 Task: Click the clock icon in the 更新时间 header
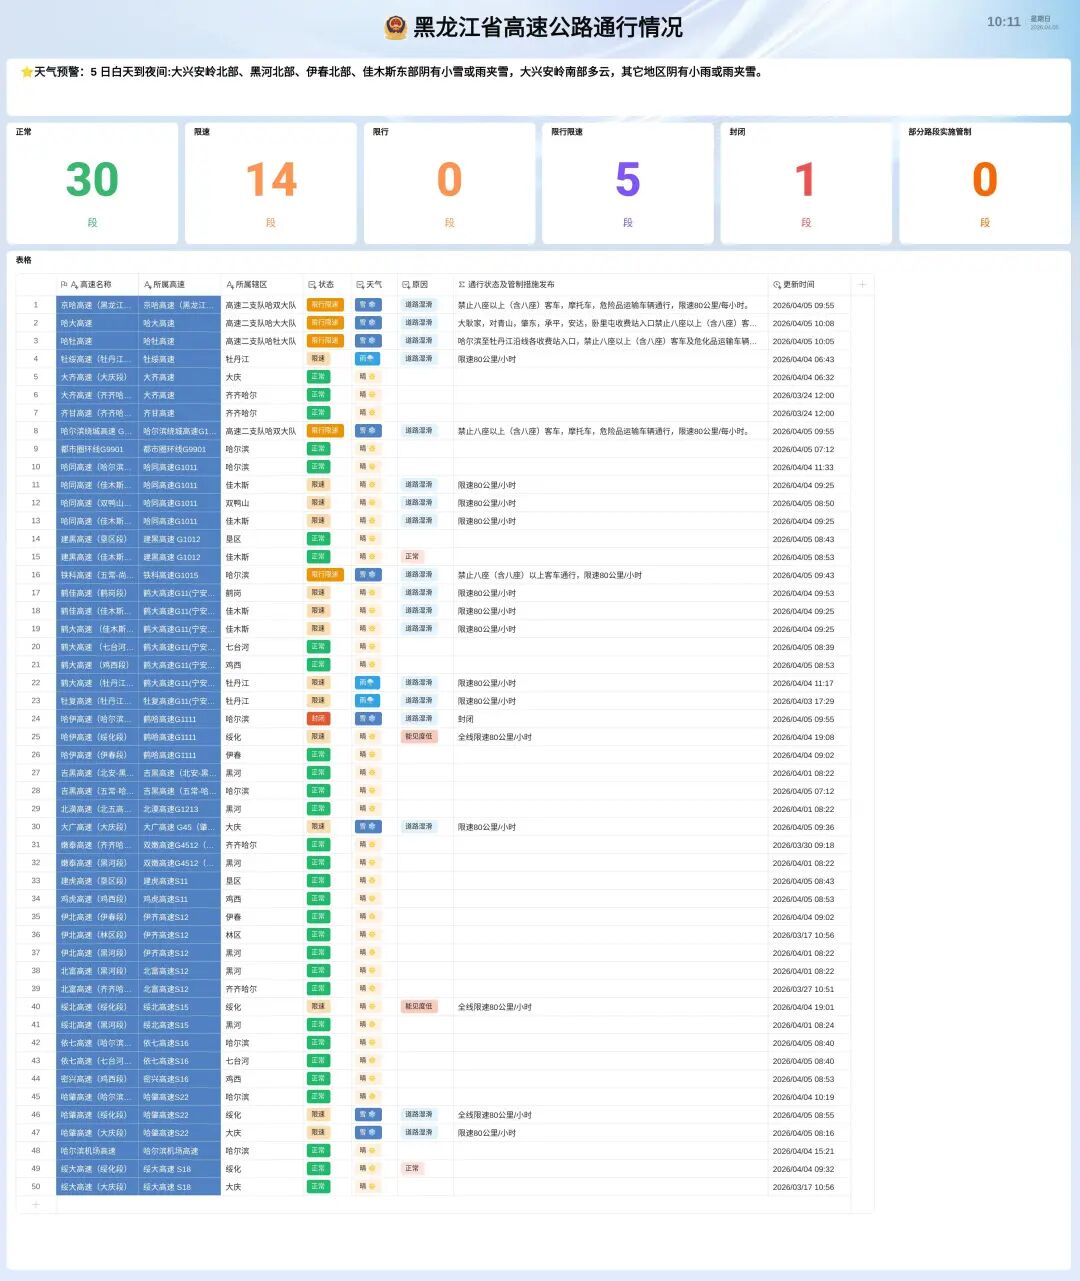click(776, 285)
